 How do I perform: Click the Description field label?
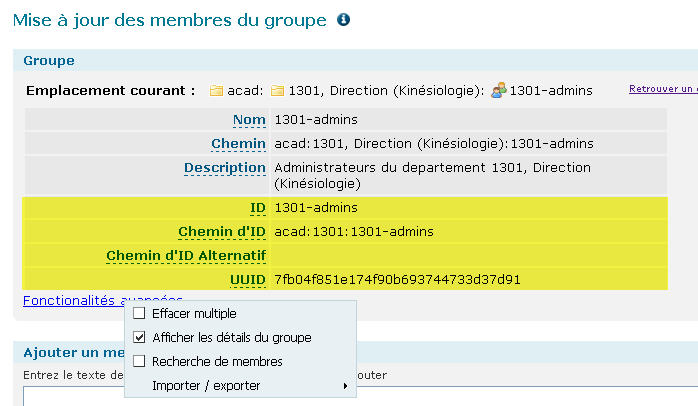point(225,168)
